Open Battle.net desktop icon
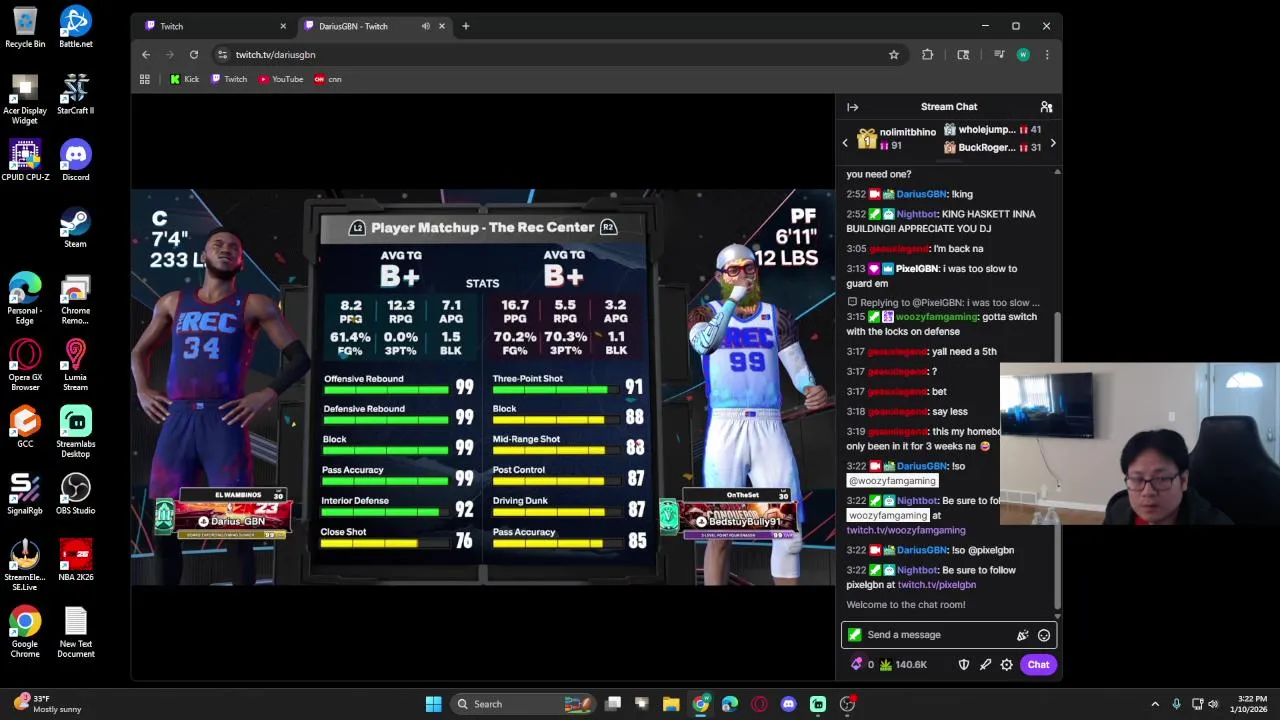Viewport: 1280px width, 720px height. (76, 28)
